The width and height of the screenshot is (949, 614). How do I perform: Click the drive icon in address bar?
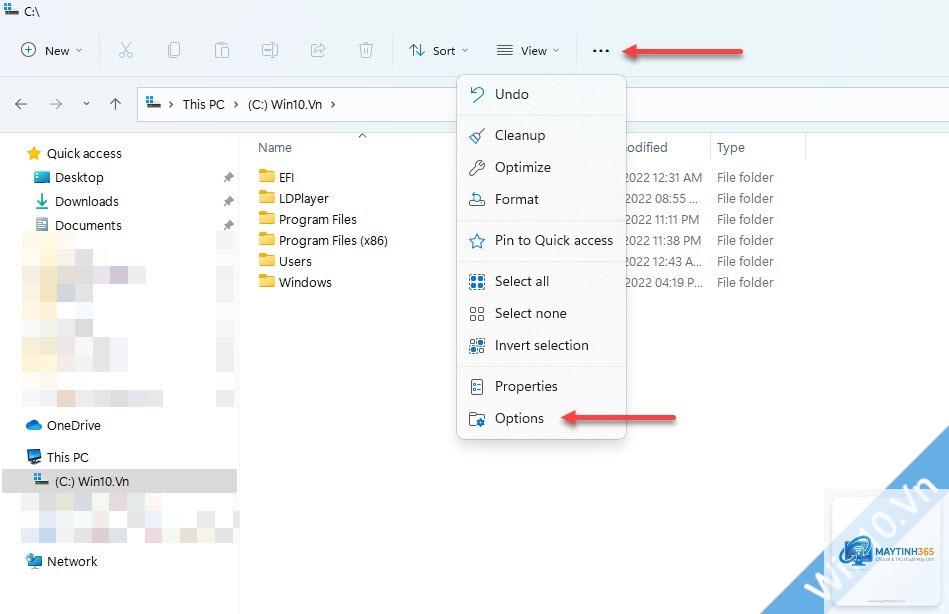pyautogui.click(x=154, y=103)
